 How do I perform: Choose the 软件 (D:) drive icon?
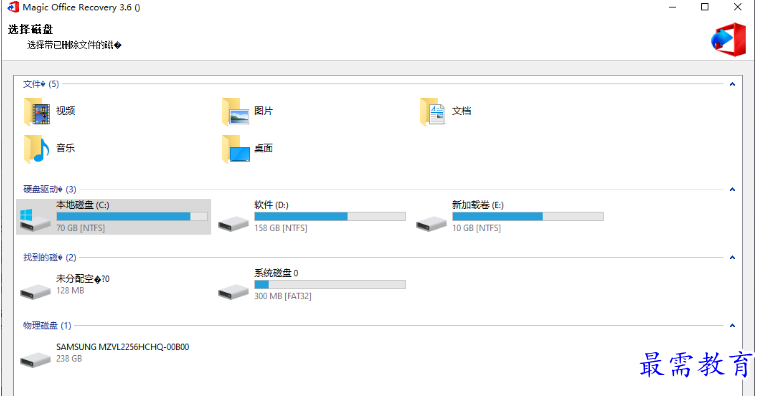point(233,224)
